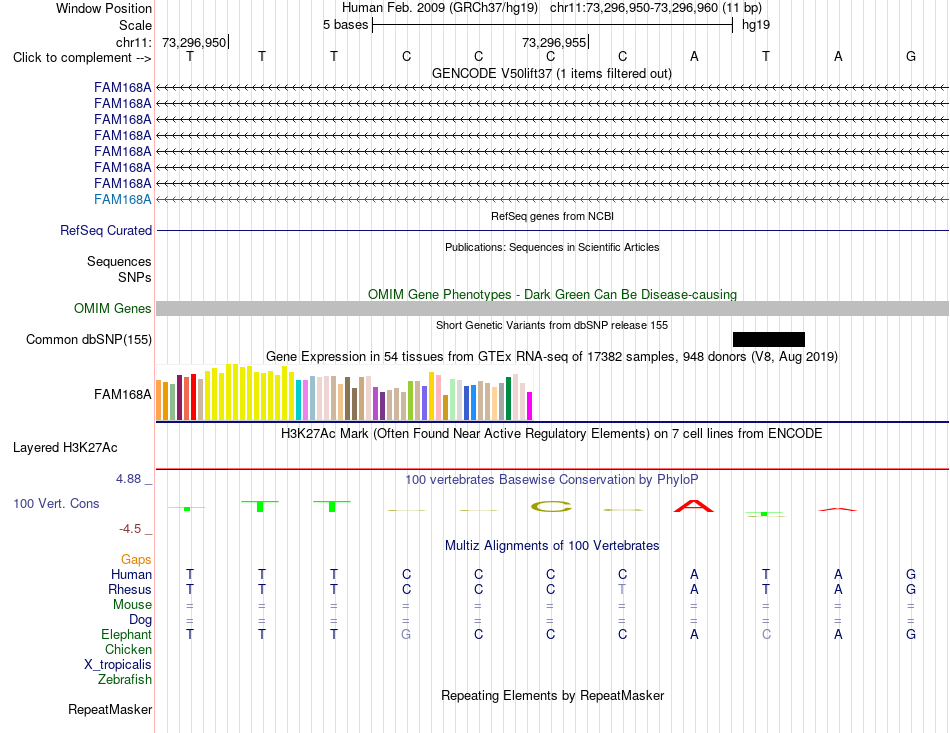Click the 73,296,955 position marker
Screen dimensions: 950x733
tap(554, 42)
